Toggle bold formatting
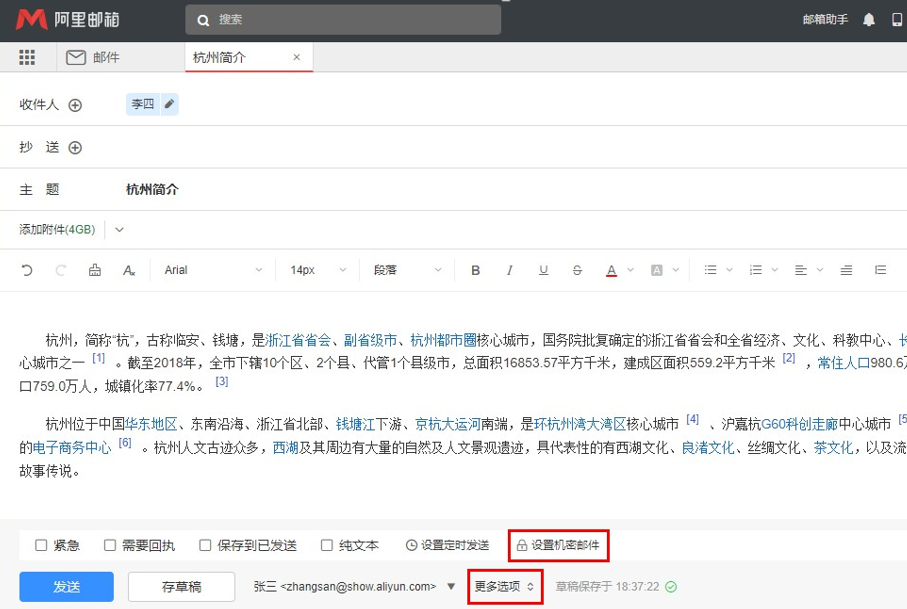The width and height of the screenshot is (907, 609). (476, 270)
